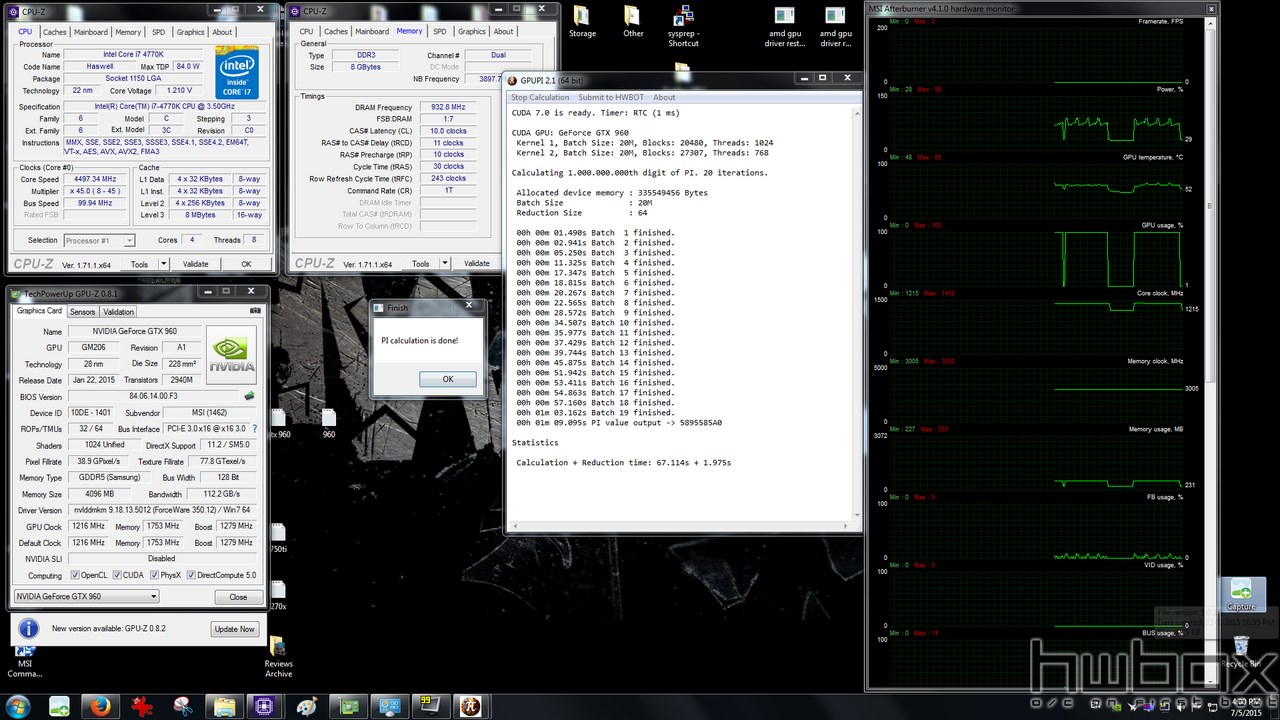
Task: Click the taskbar monitor icon labeled 99
Action: click(430, 706)
